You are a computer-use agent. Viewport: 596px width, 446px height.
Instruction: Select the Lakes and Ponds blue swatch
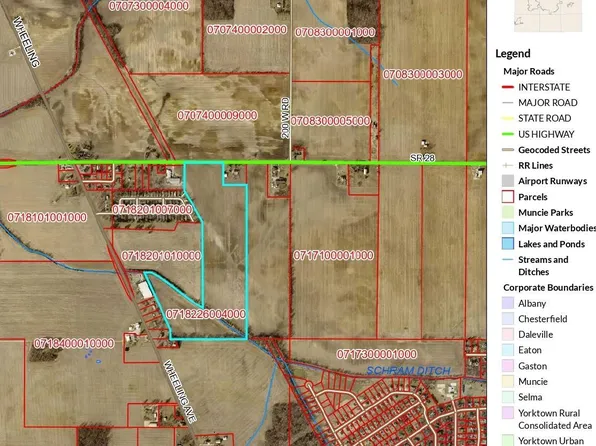tap(507, 244)
